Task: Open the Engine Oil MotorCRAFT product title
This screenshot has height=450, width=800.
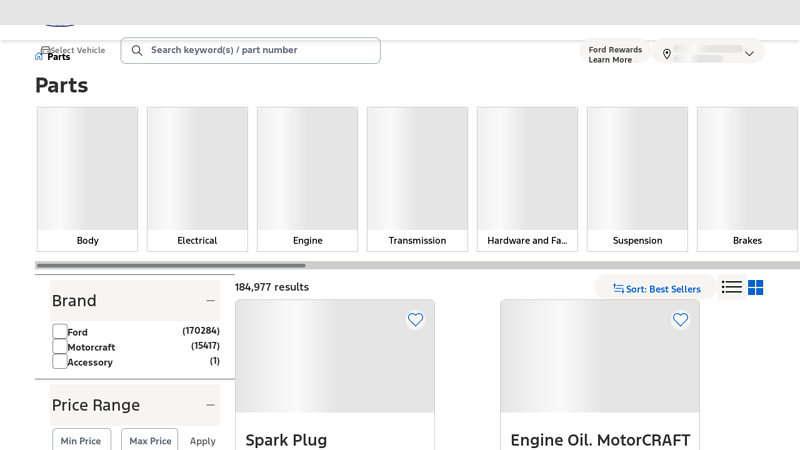Action: 601,440
